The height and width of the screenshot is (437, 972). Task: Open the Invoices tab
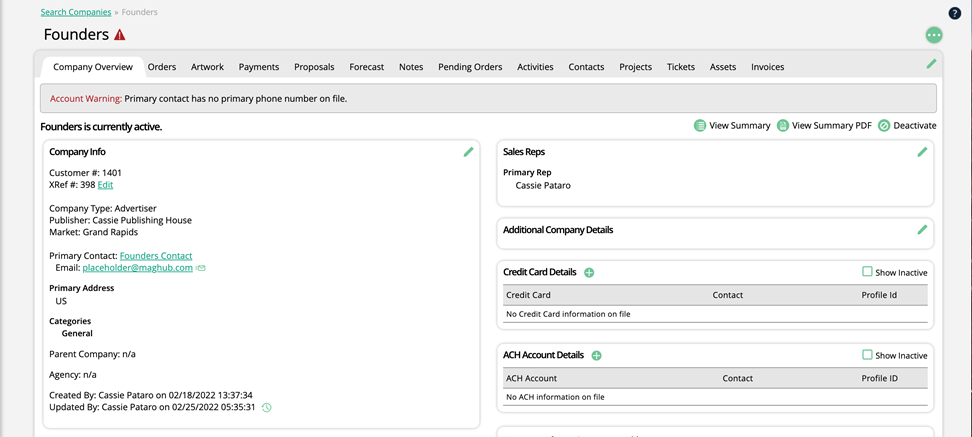767,67
